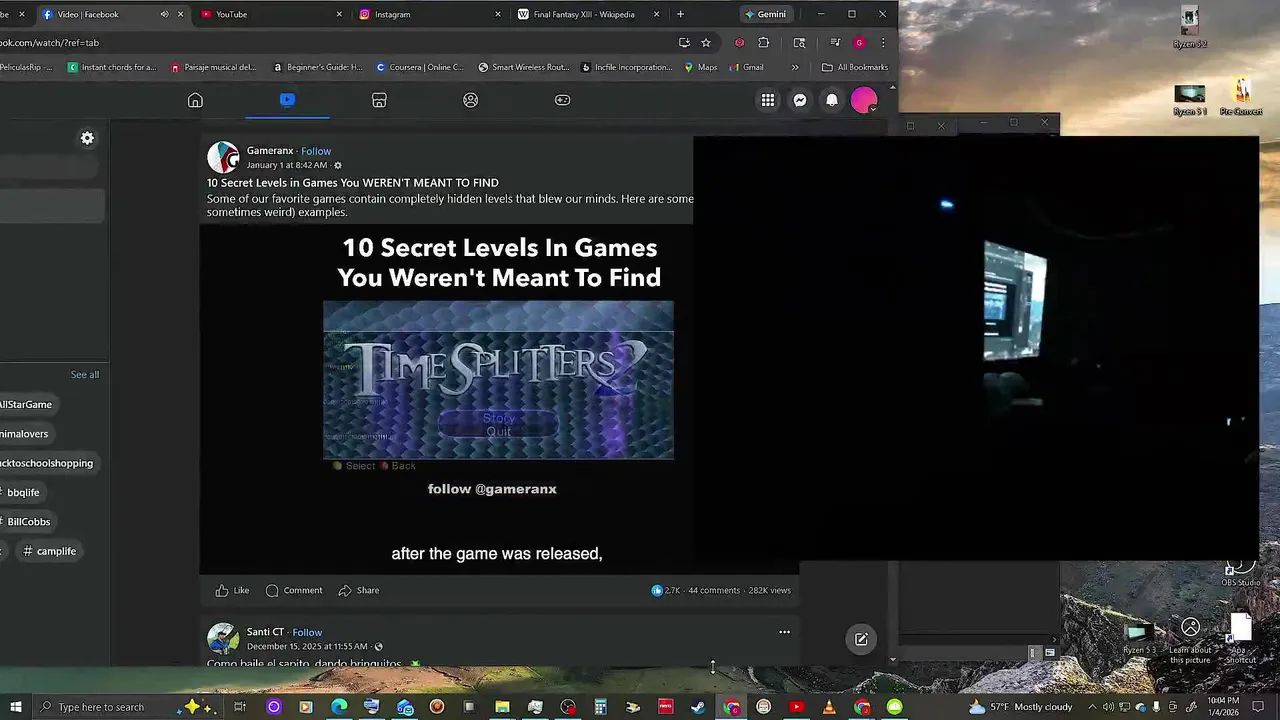Viewport: 1280px width, 720px height.
Task: Open Facebook notifications bell
Action: (x=832, y=100)
